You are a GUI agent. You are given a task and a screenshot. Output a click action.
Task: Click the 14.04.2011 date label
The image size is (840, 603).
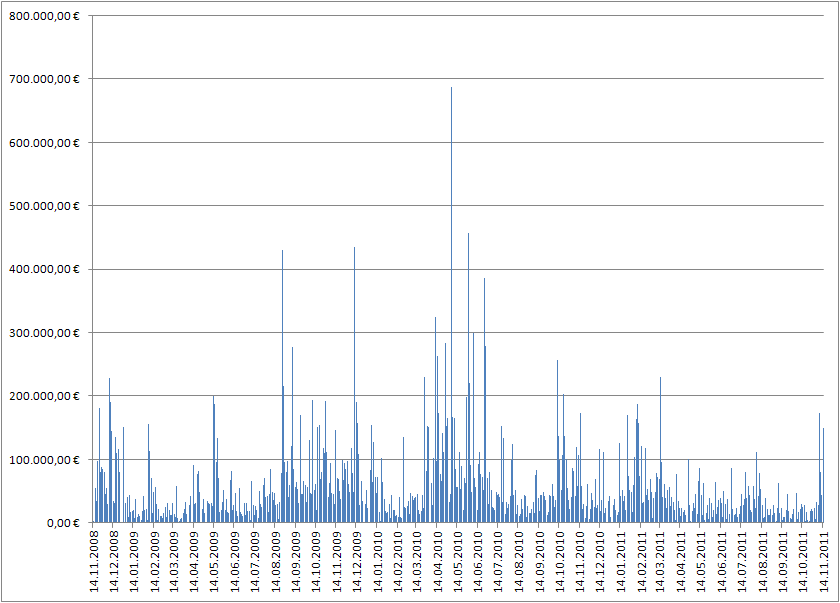coord(681,561)
